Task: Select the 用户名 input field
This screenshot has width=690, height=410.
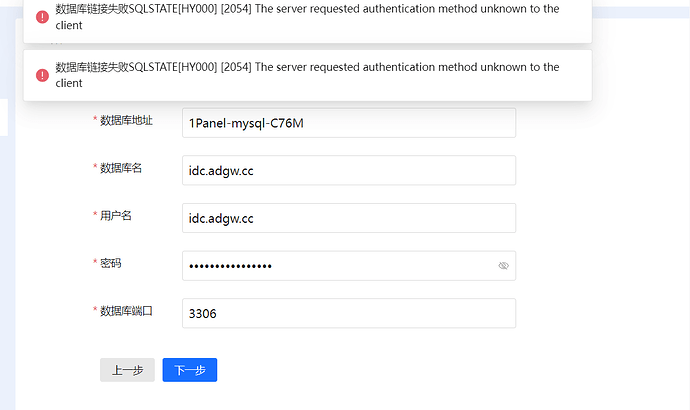Action: click(x=348, y=218)
